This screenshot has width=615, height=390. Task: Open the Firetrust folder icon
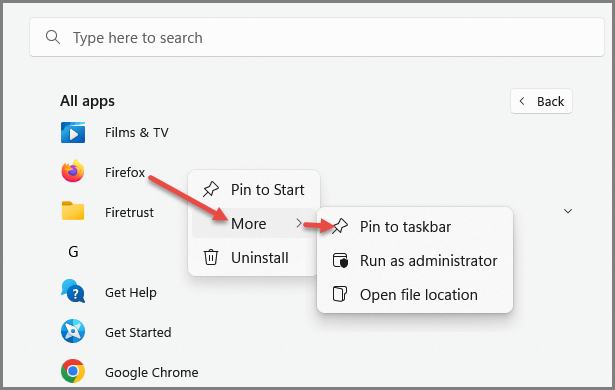(x=73, y=211)
